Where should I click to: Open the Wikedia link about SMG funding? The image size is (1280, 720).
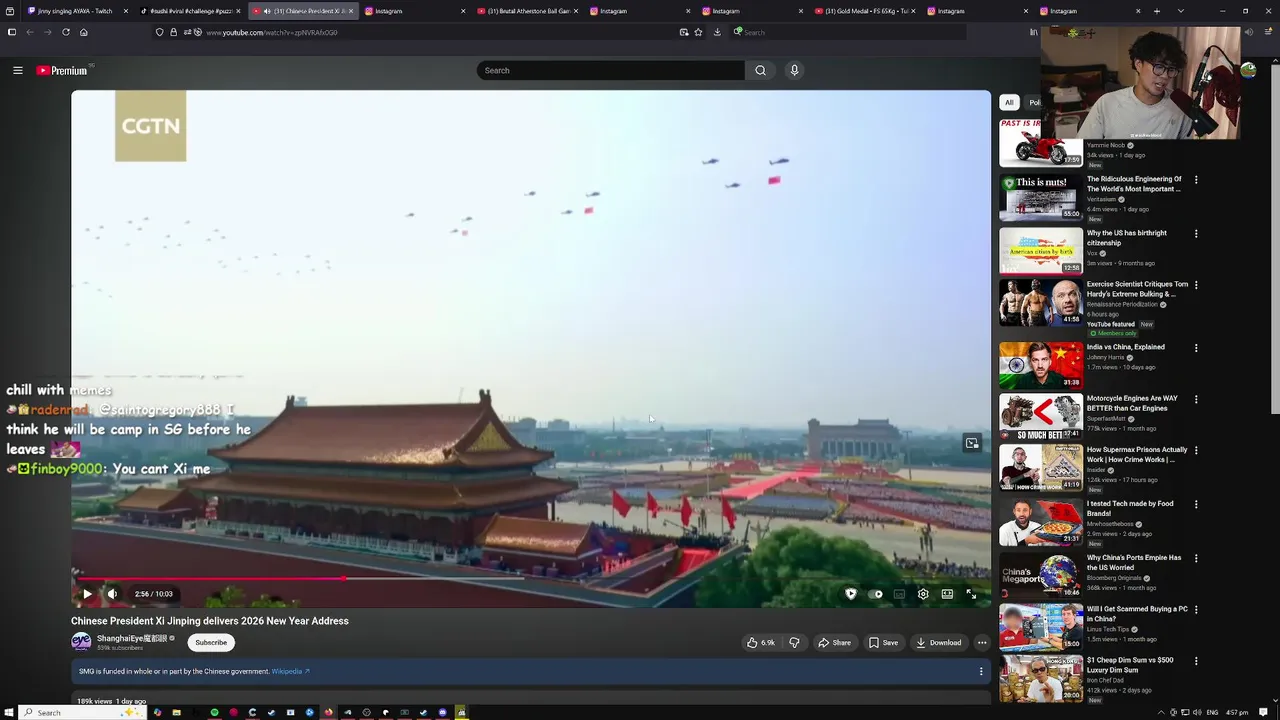pyautogui.click(x=290, y=672)
